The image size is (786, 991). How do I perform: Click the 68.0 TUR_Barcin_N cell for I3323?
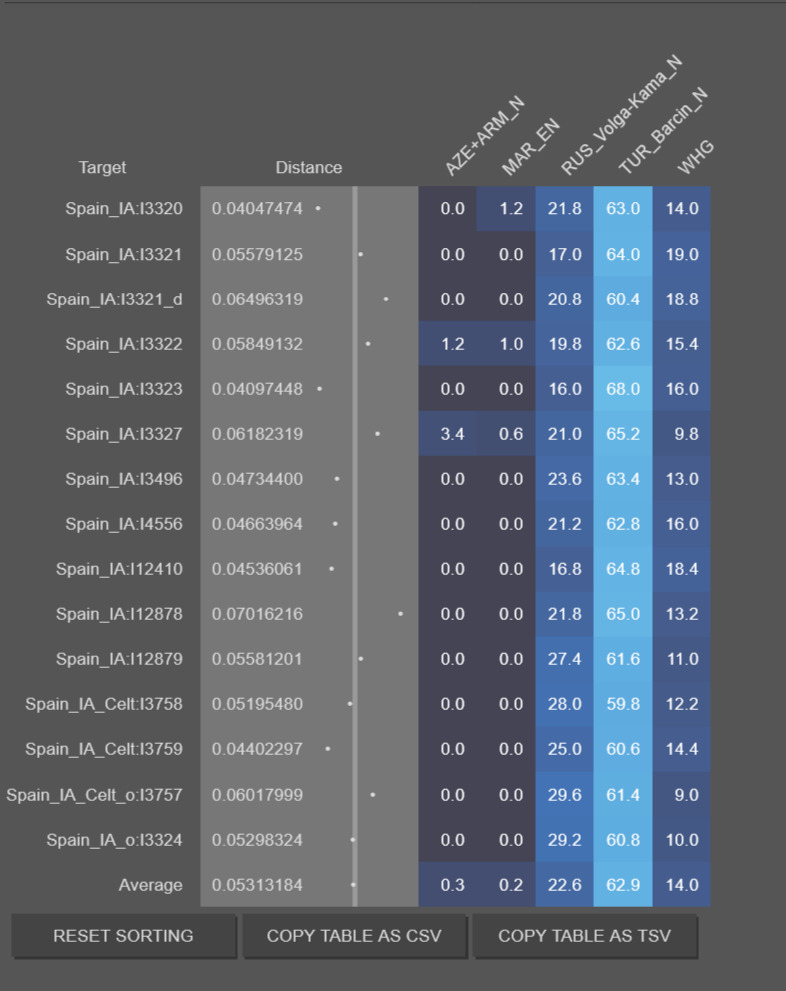623,389
